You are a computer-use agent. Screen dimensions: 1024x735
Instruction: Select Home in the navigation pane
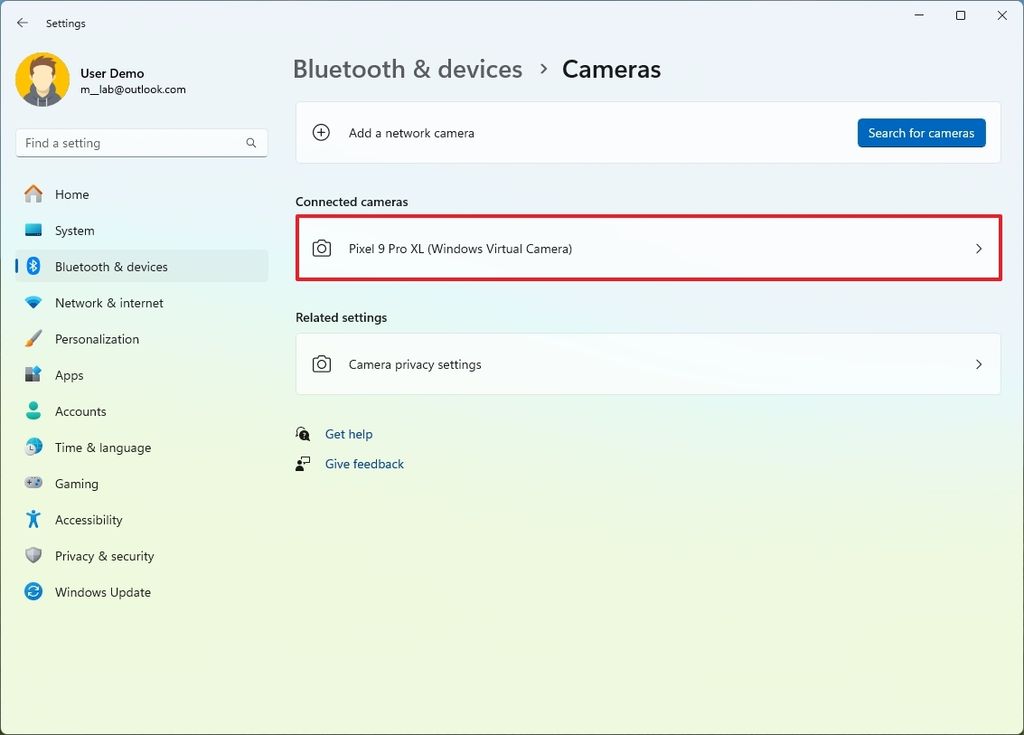pyautogui.click(x=69, y=194)
